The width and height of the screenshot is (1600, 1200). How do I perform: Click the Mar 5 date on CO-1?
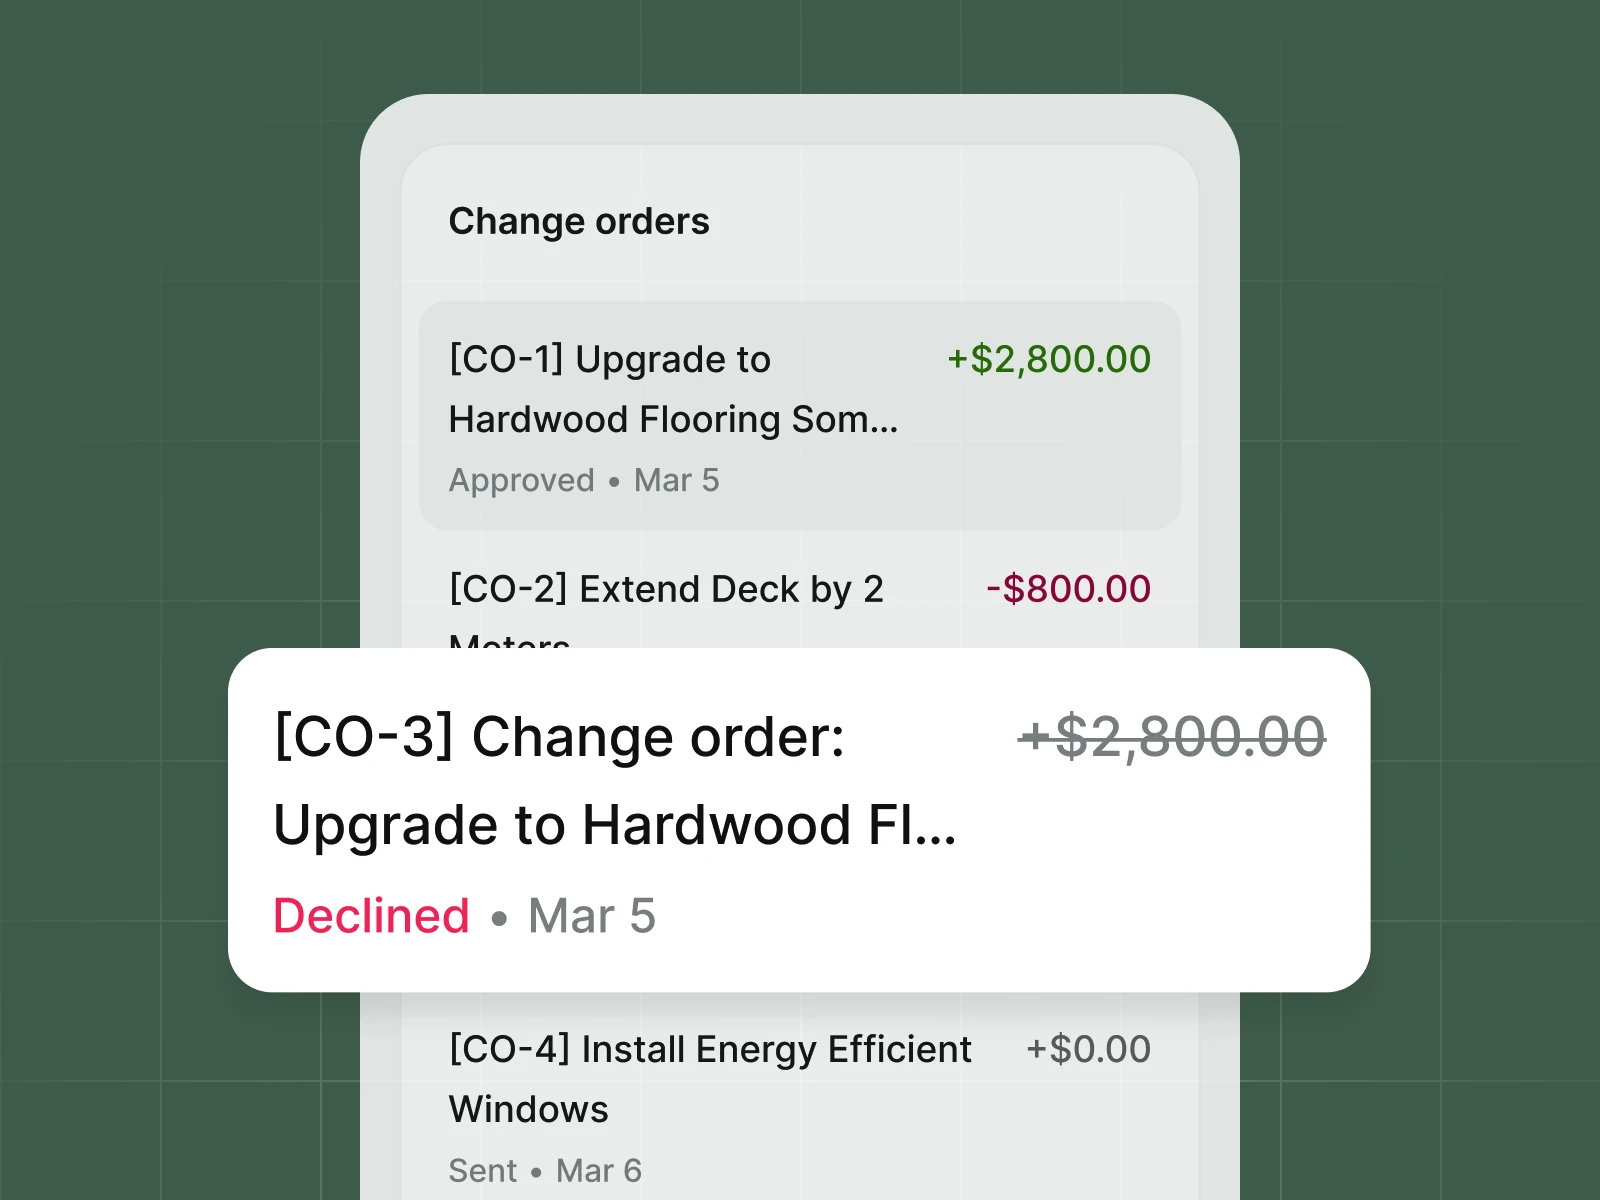[675, 480]
